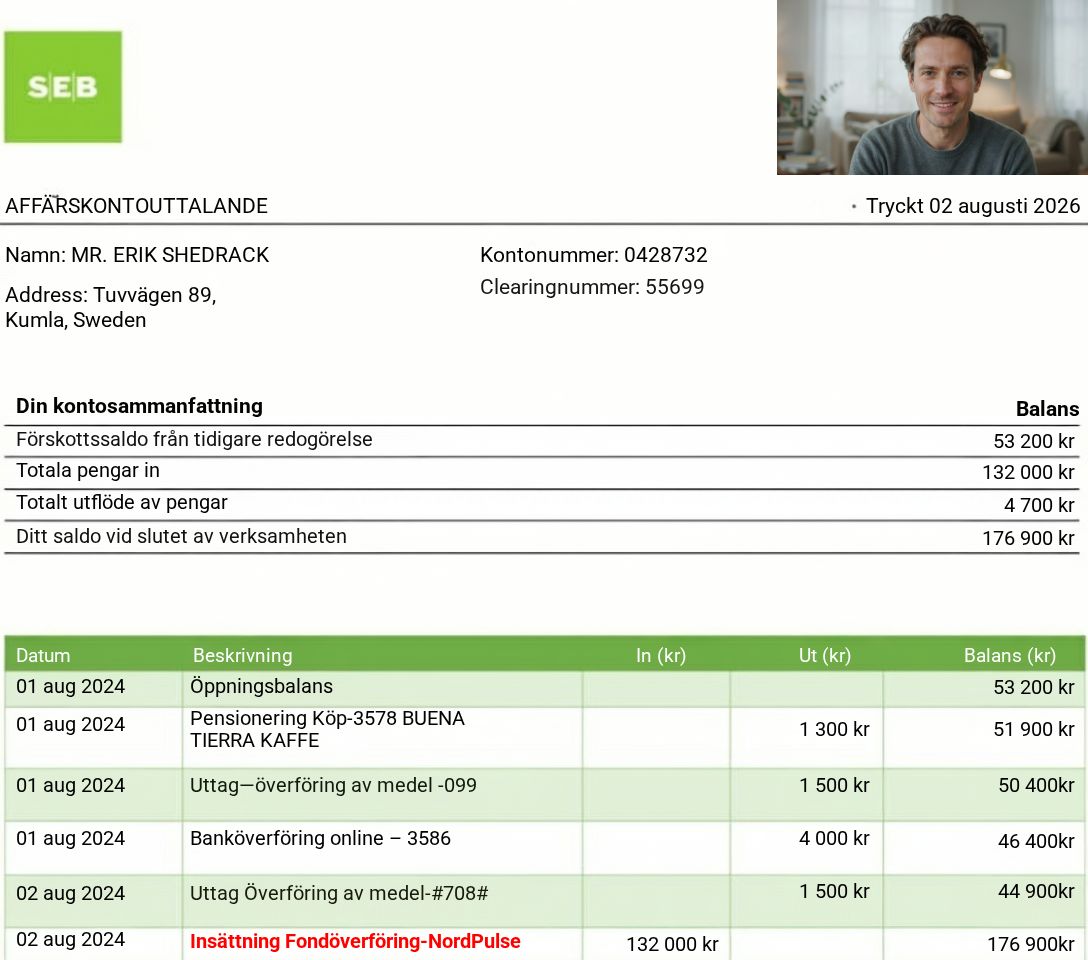Click the 46 400kr balance cell

point(1036,841)
